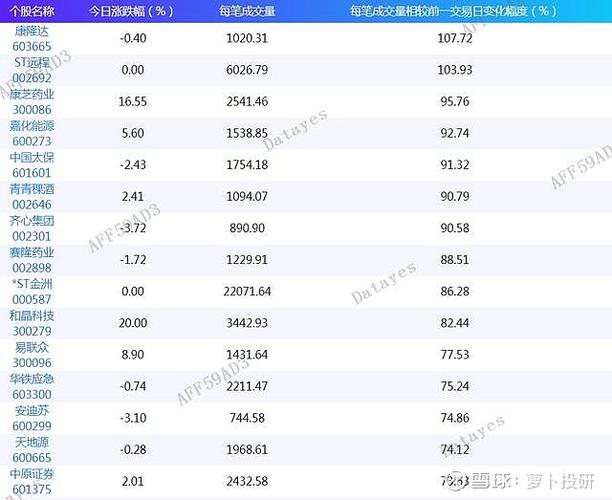Click volume value 6026.79
The width and height of the screenshot is (612, 500).
point(247,70)
